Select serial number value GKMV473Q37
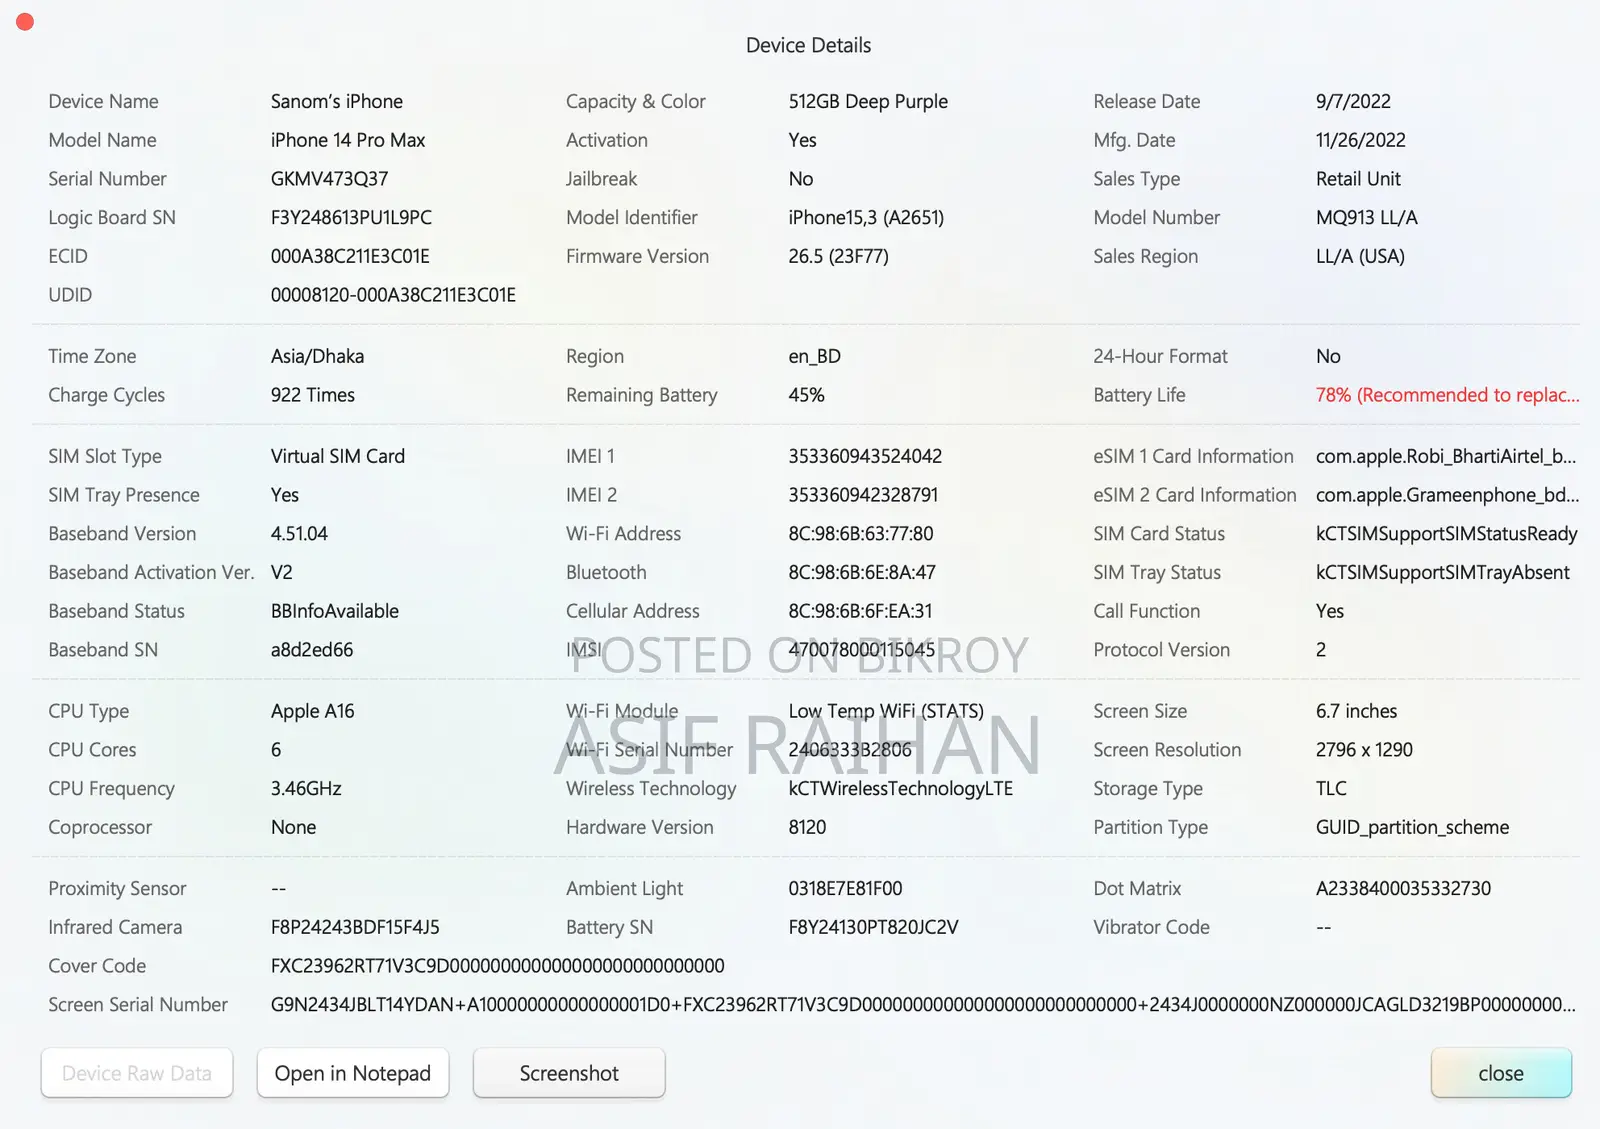 329,179
